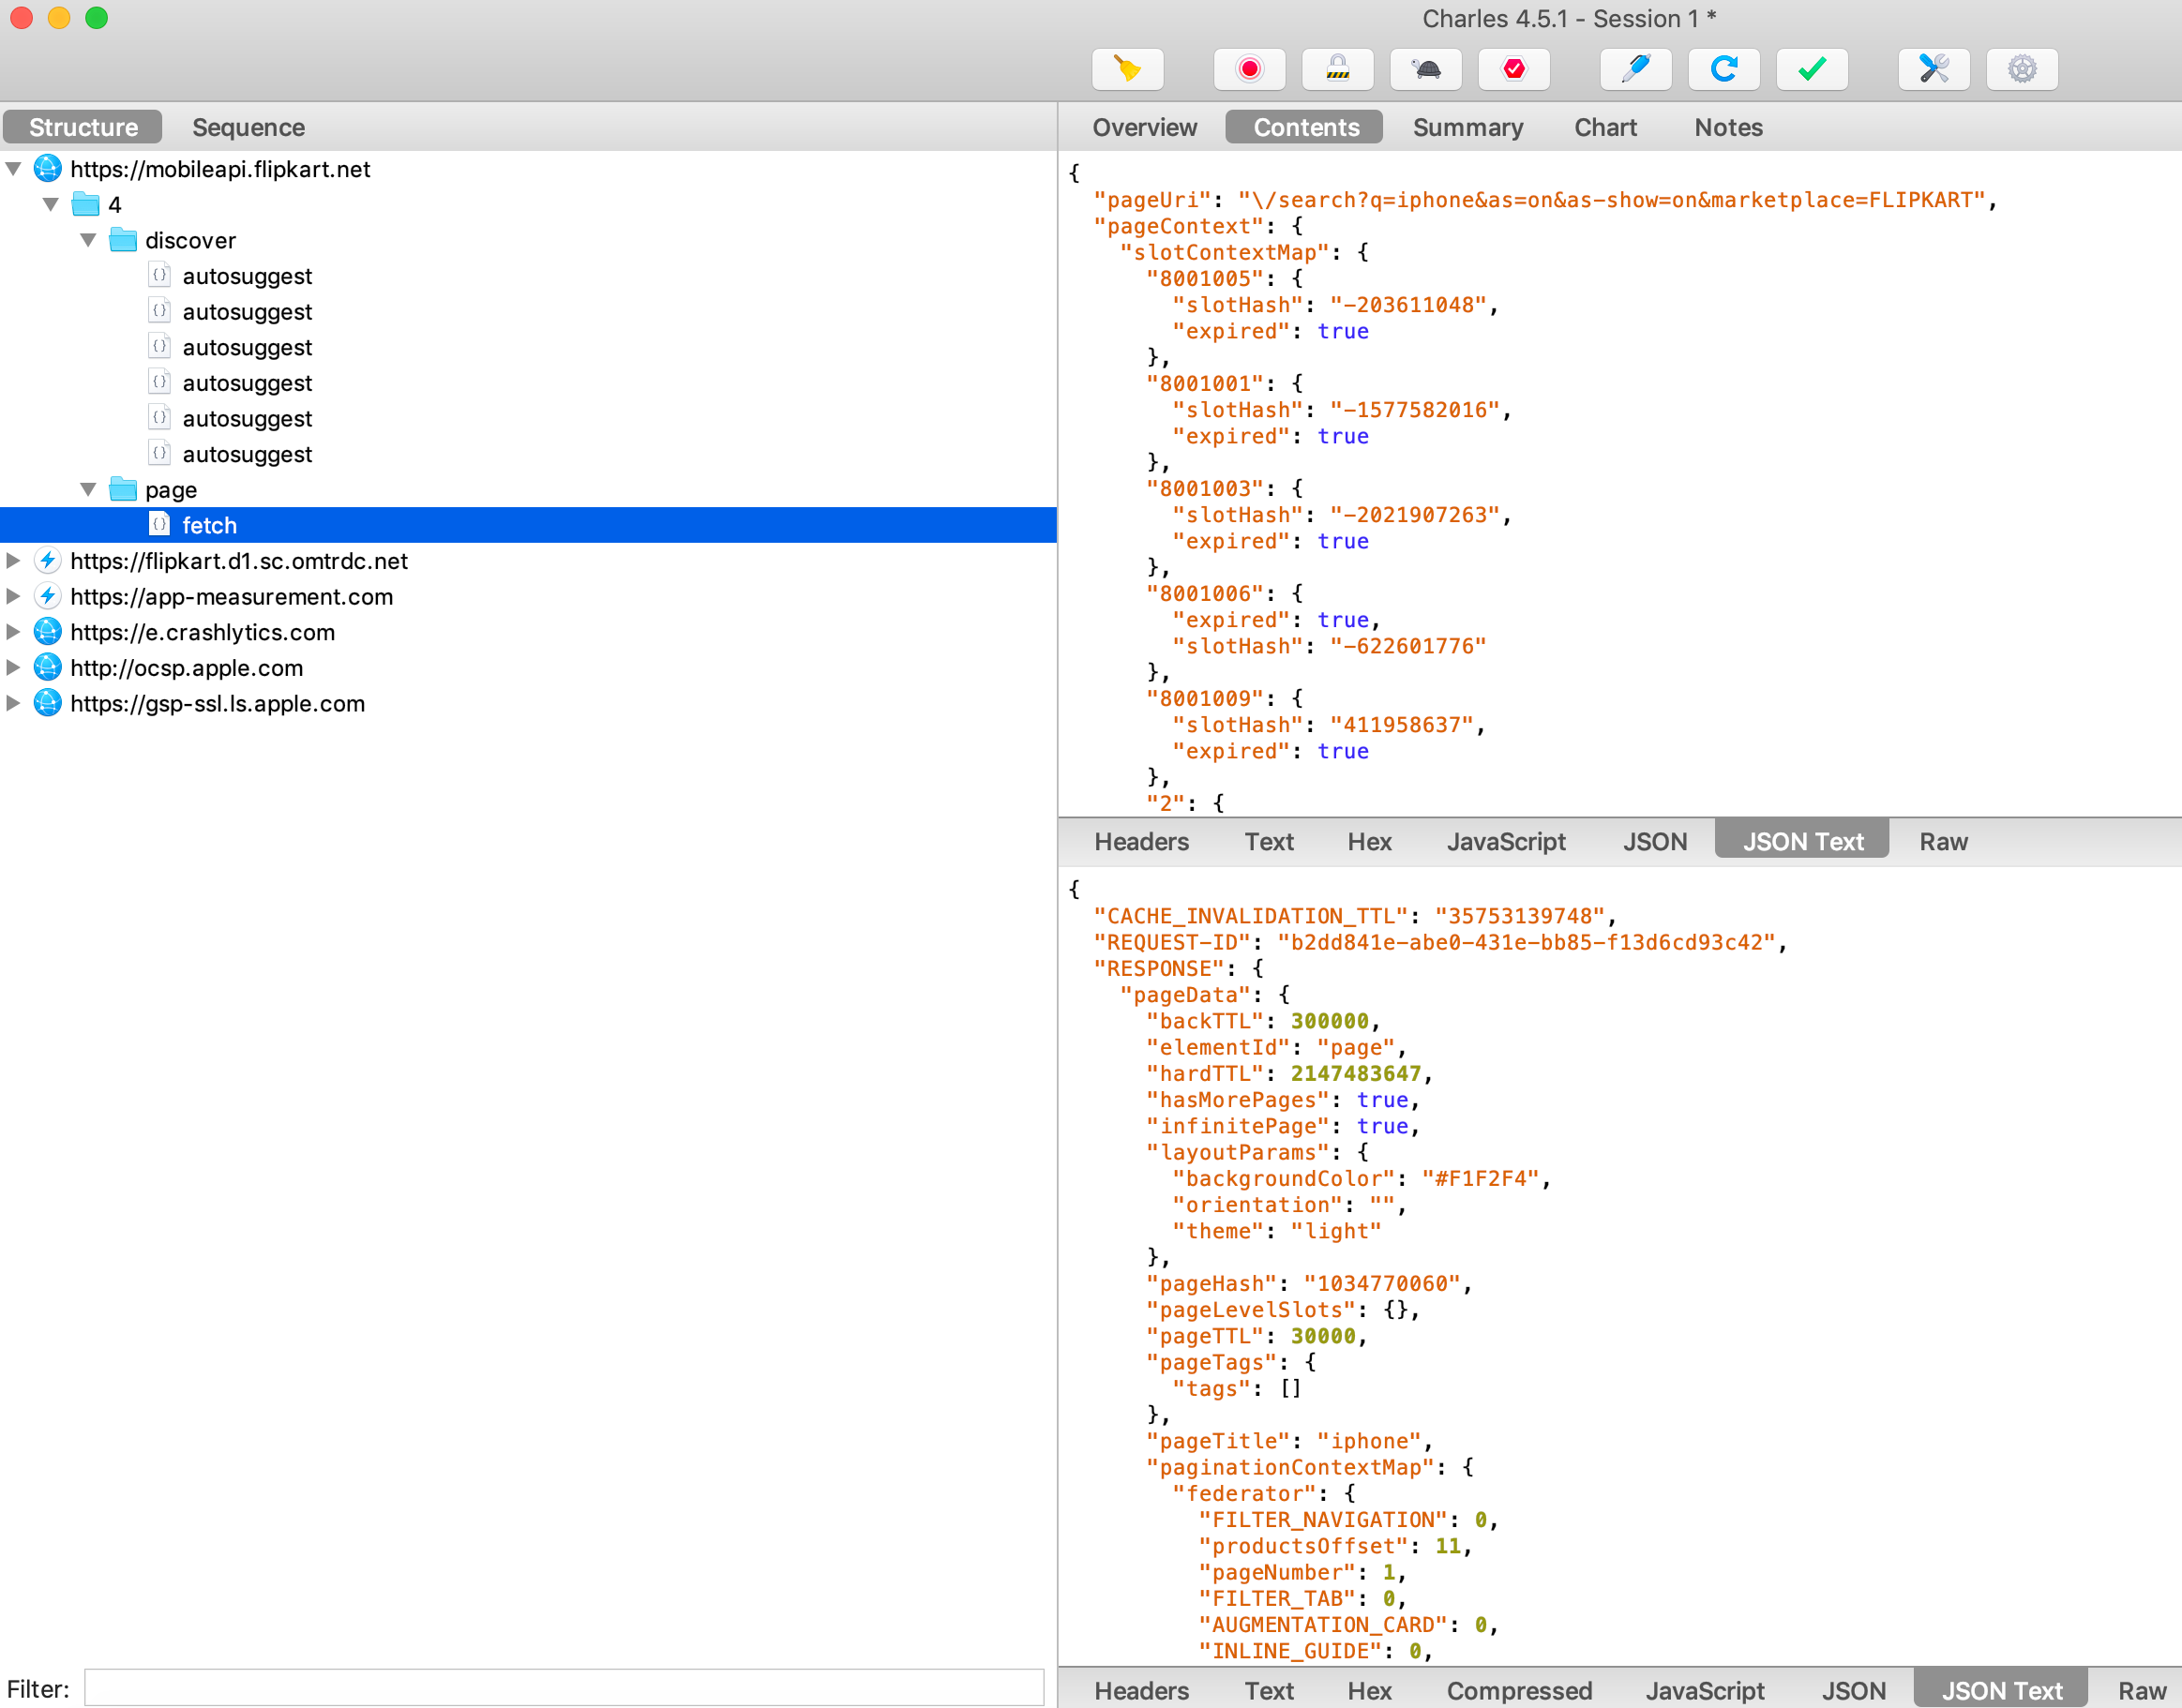
Task: Click the green checkmark validate icon
Action: [x=1811, y=69]
